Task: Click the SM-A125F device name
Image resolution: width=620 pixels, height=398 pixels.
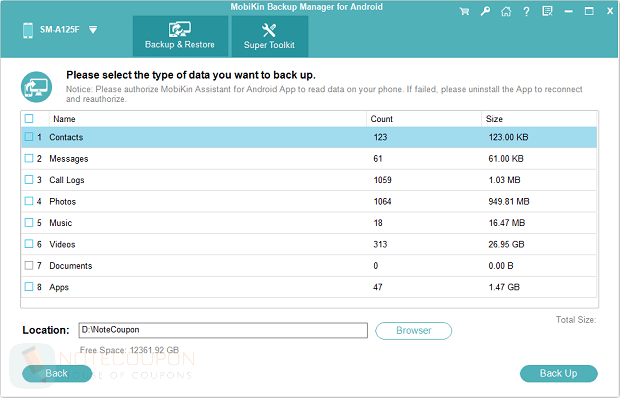Action: point(60,30)
